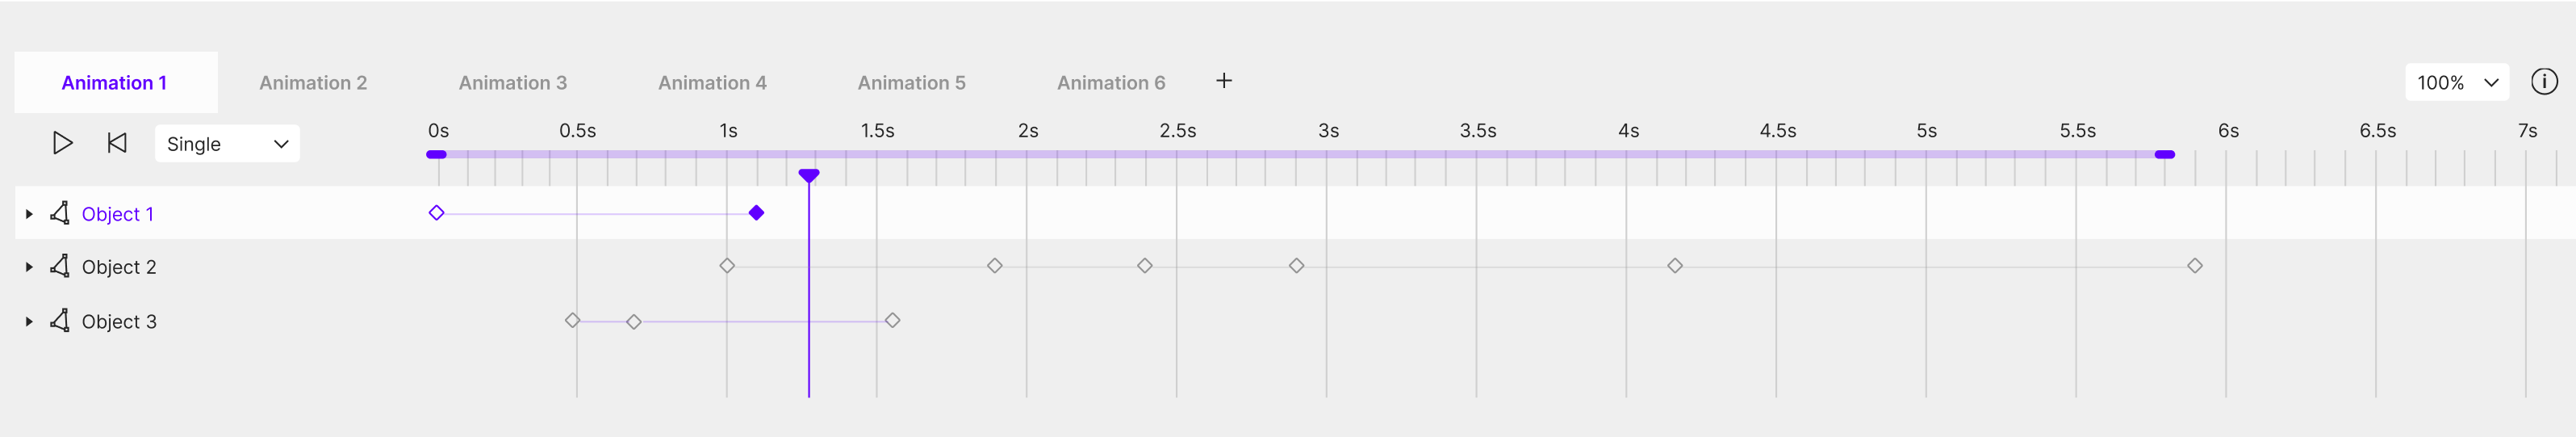Image resolution: width=2576 pixels, height=437 pixels.
Task: Switch to the Animation 2 tab
Action: coord(313,83)
